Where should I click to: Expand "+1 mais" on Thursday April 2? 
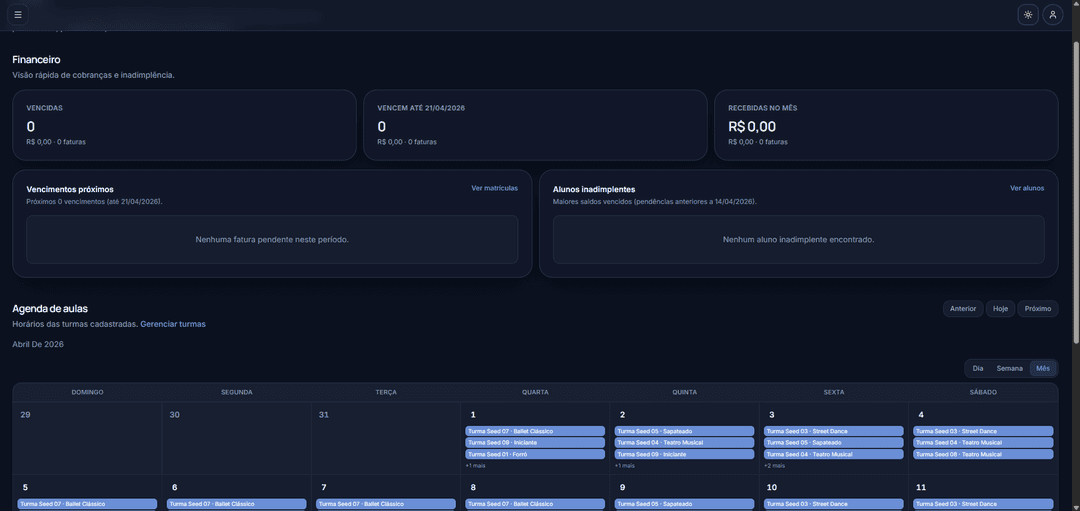tap(624, 465)
